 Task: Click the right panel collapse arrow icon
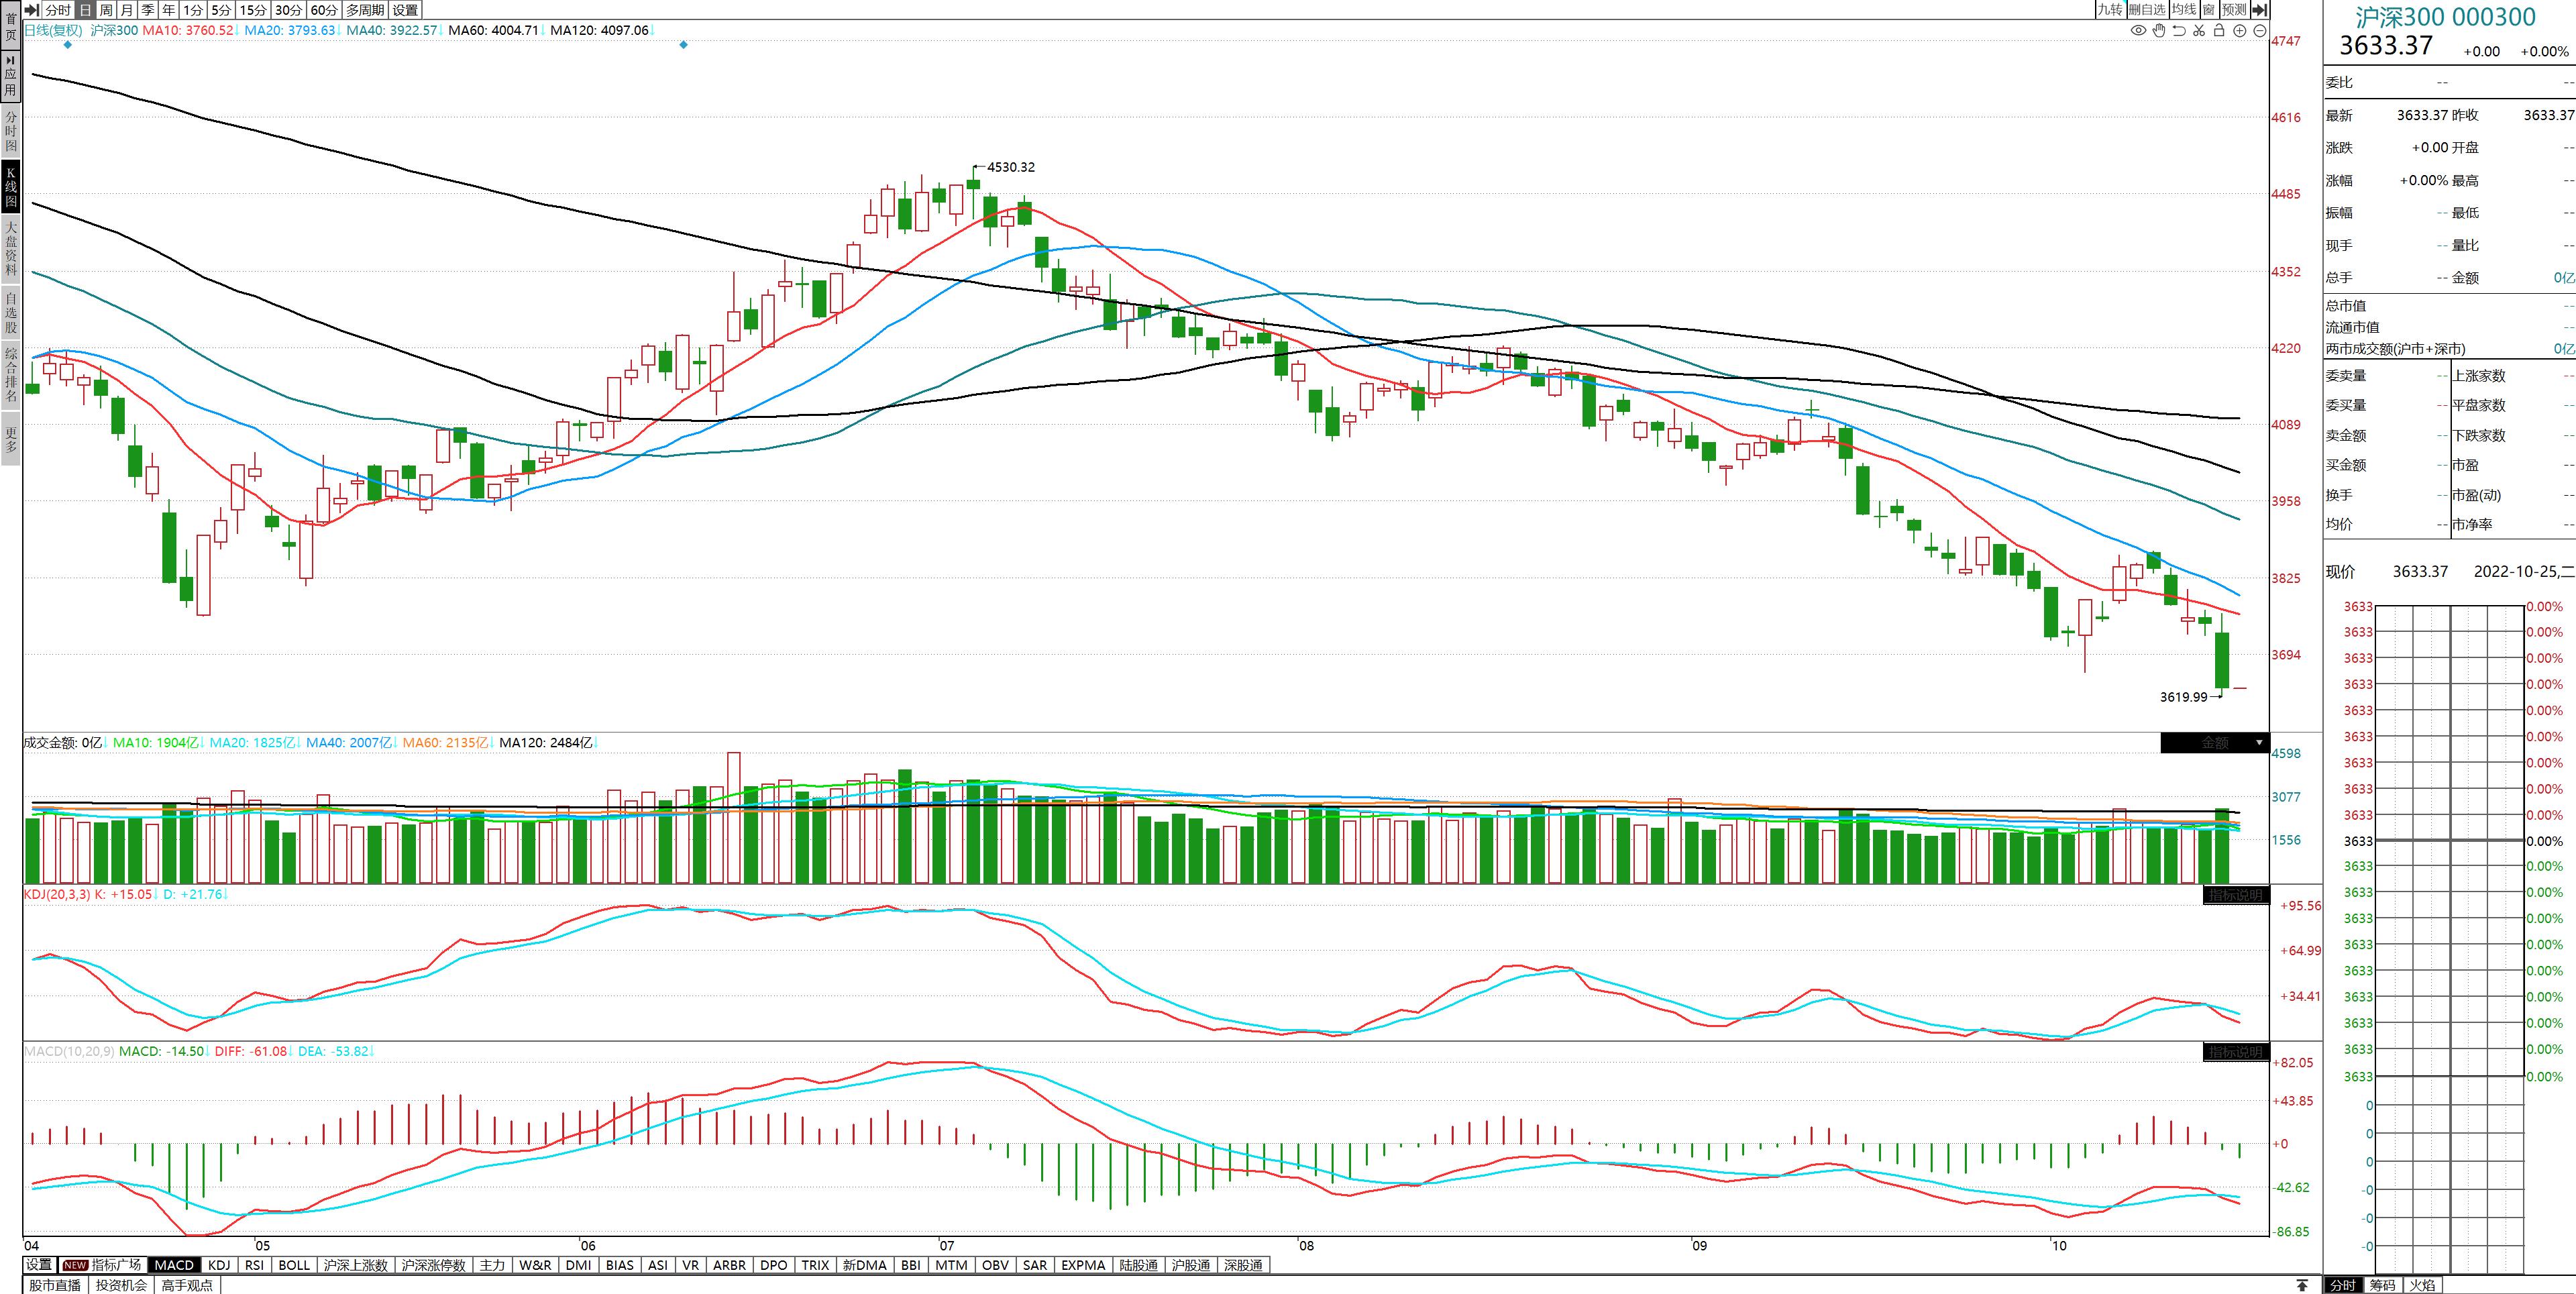2259,10
